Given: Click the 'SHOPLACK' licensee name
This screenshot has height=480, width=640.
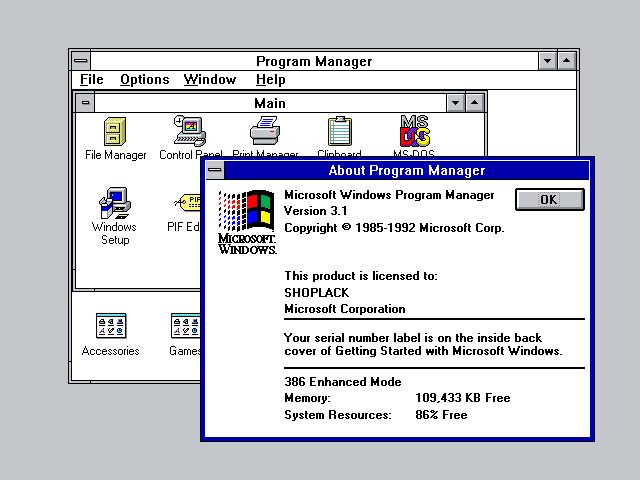Looking at the screenshot, I should pos(317,293).
